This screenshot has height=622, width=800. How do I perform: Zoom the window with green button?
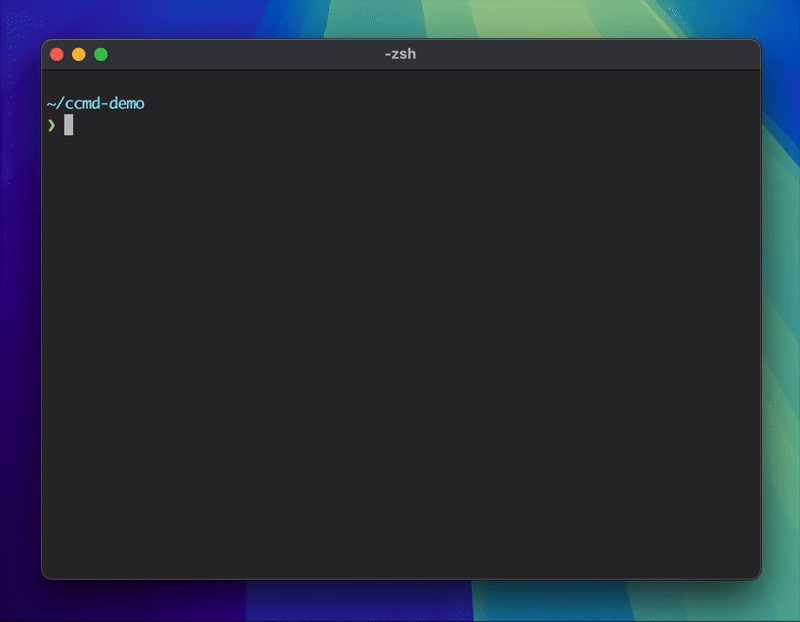(101, 55)
